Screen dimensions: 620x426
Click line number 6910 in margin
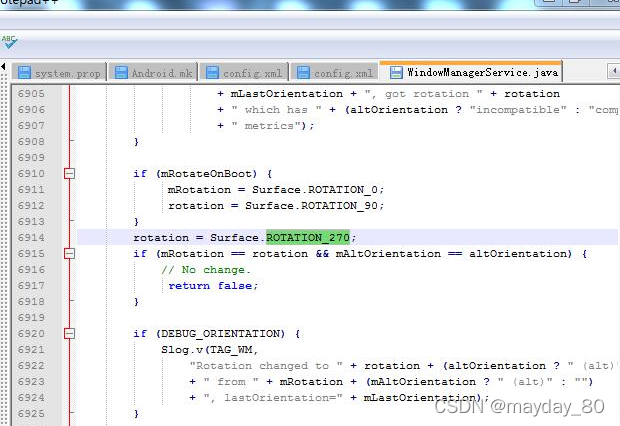click(31, 173)
